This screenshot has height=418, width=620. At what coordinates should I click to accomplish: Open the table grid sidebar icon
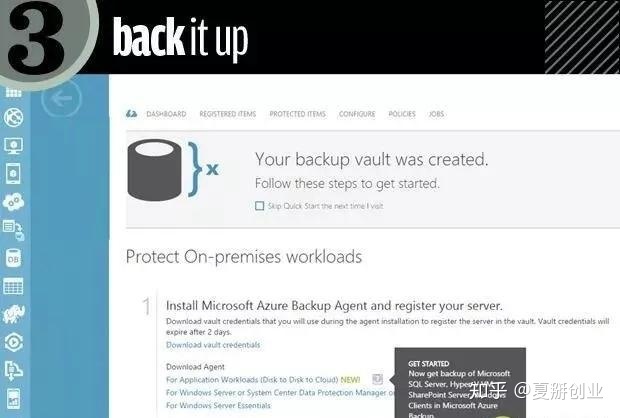pyautogui.click(x=13, y=286)
